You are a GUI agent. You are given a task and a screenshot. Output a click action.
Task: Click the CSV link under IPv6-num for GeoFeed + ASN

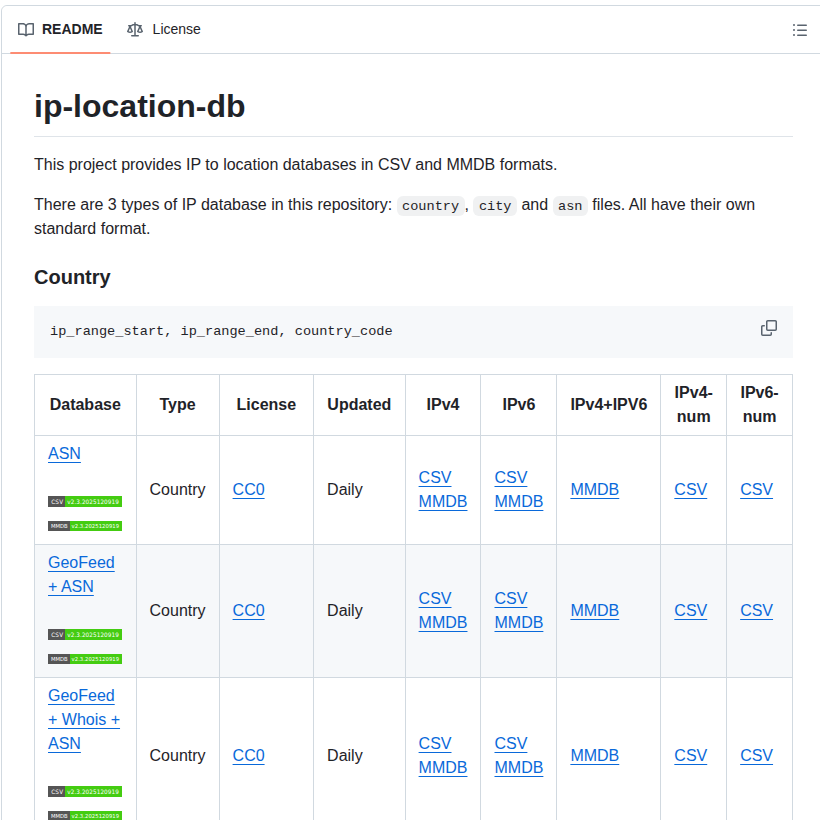(756, 610)
